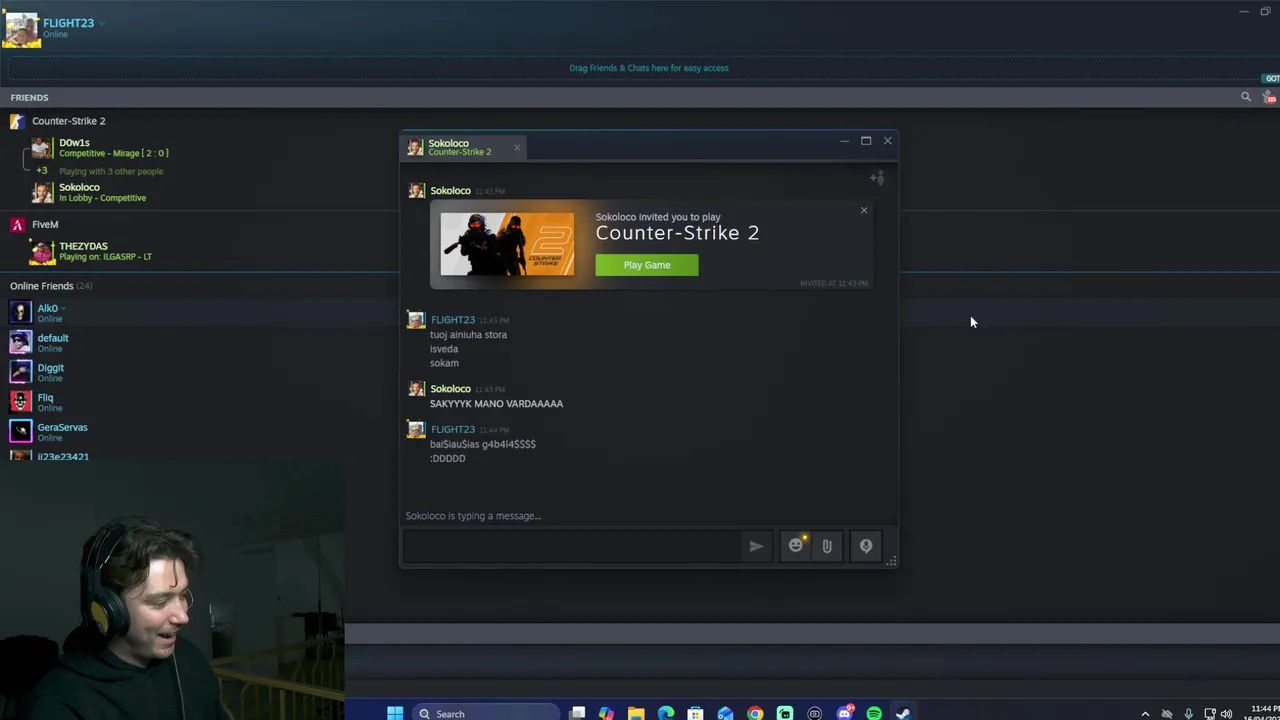
Task: Close the Sokoloco chat tab
Action: tap(517, 148)
